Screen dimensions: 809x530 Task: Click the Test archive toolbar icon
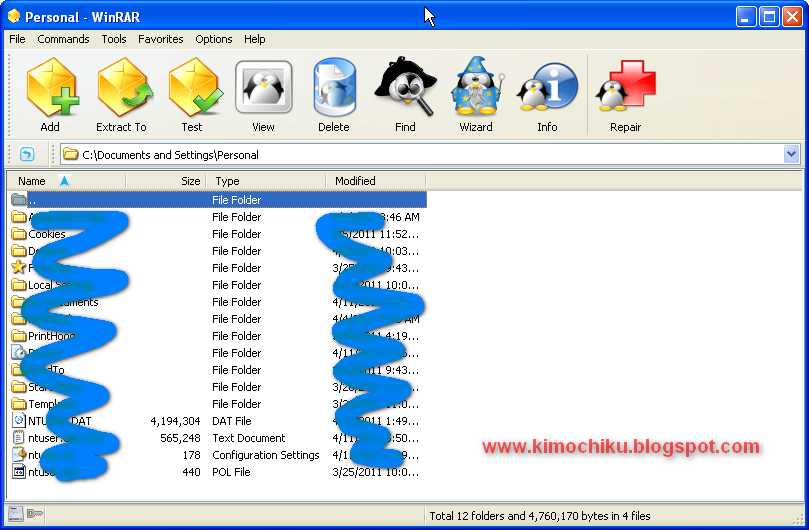click(x=195, y=88)
